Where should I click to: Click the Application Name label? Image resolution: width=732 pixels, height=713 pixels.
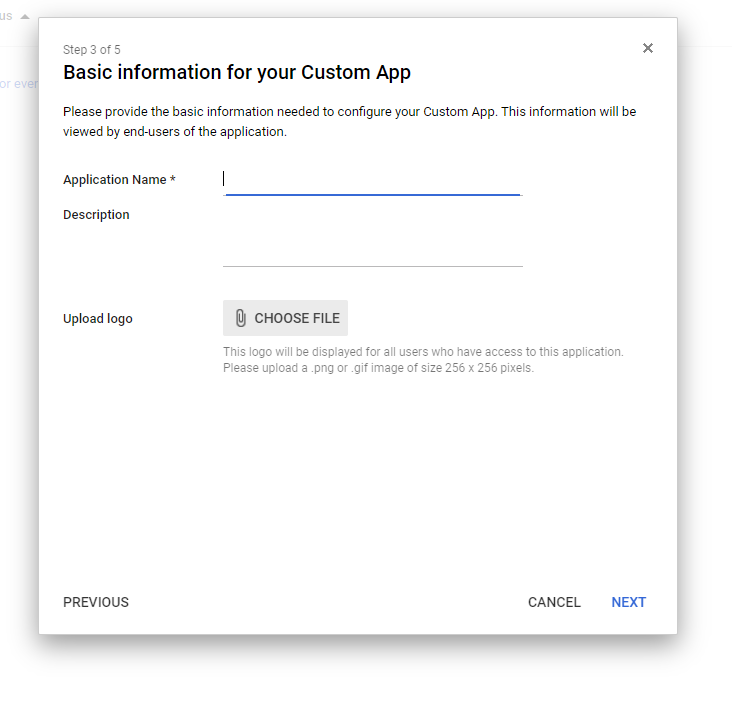pyautogui.click(x=114, y=180)
